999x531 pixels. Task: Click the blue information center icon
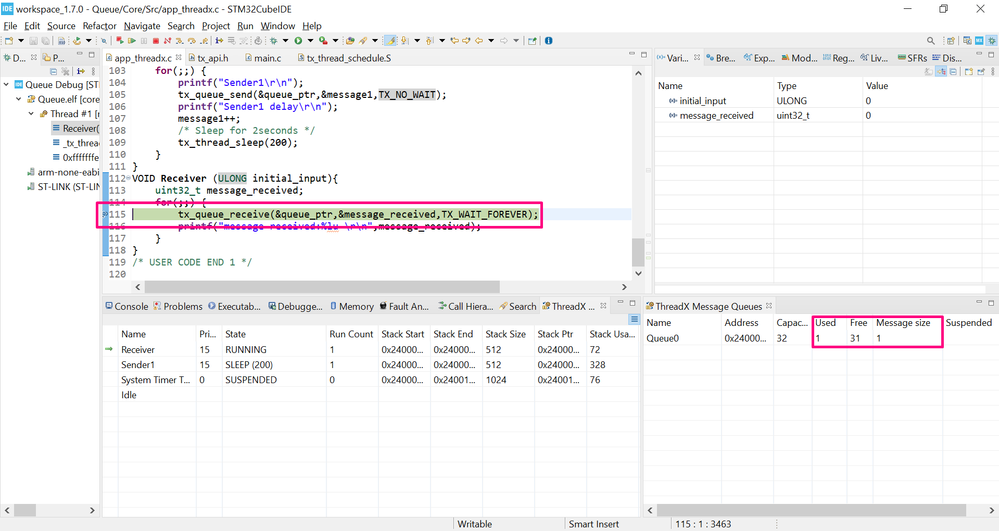(x=549, y=41)
